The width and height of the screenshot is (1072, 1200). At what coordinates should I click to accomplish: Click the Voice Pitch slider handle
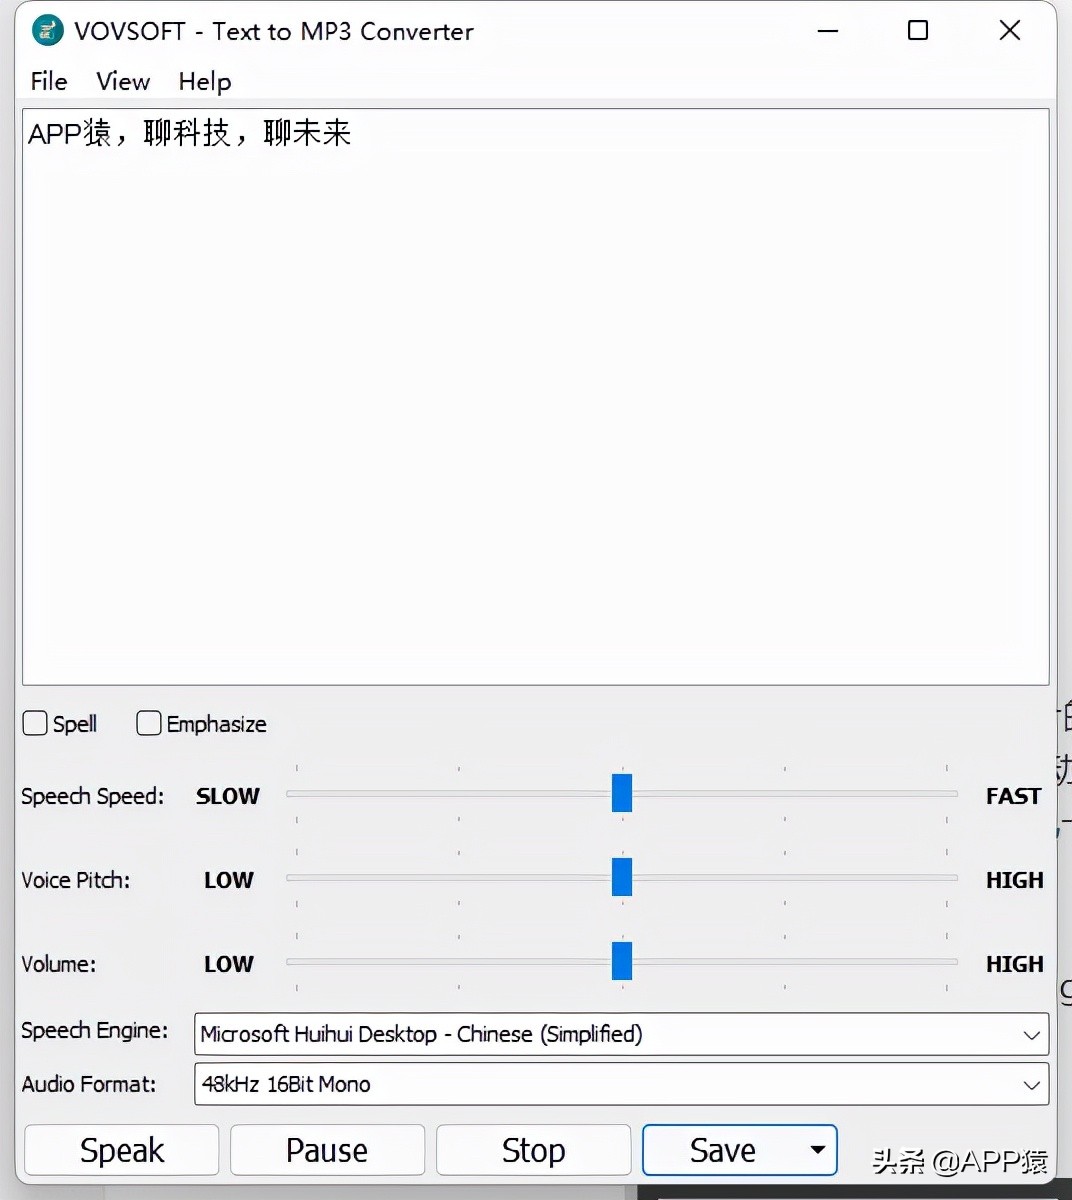(x=621, y=877)
